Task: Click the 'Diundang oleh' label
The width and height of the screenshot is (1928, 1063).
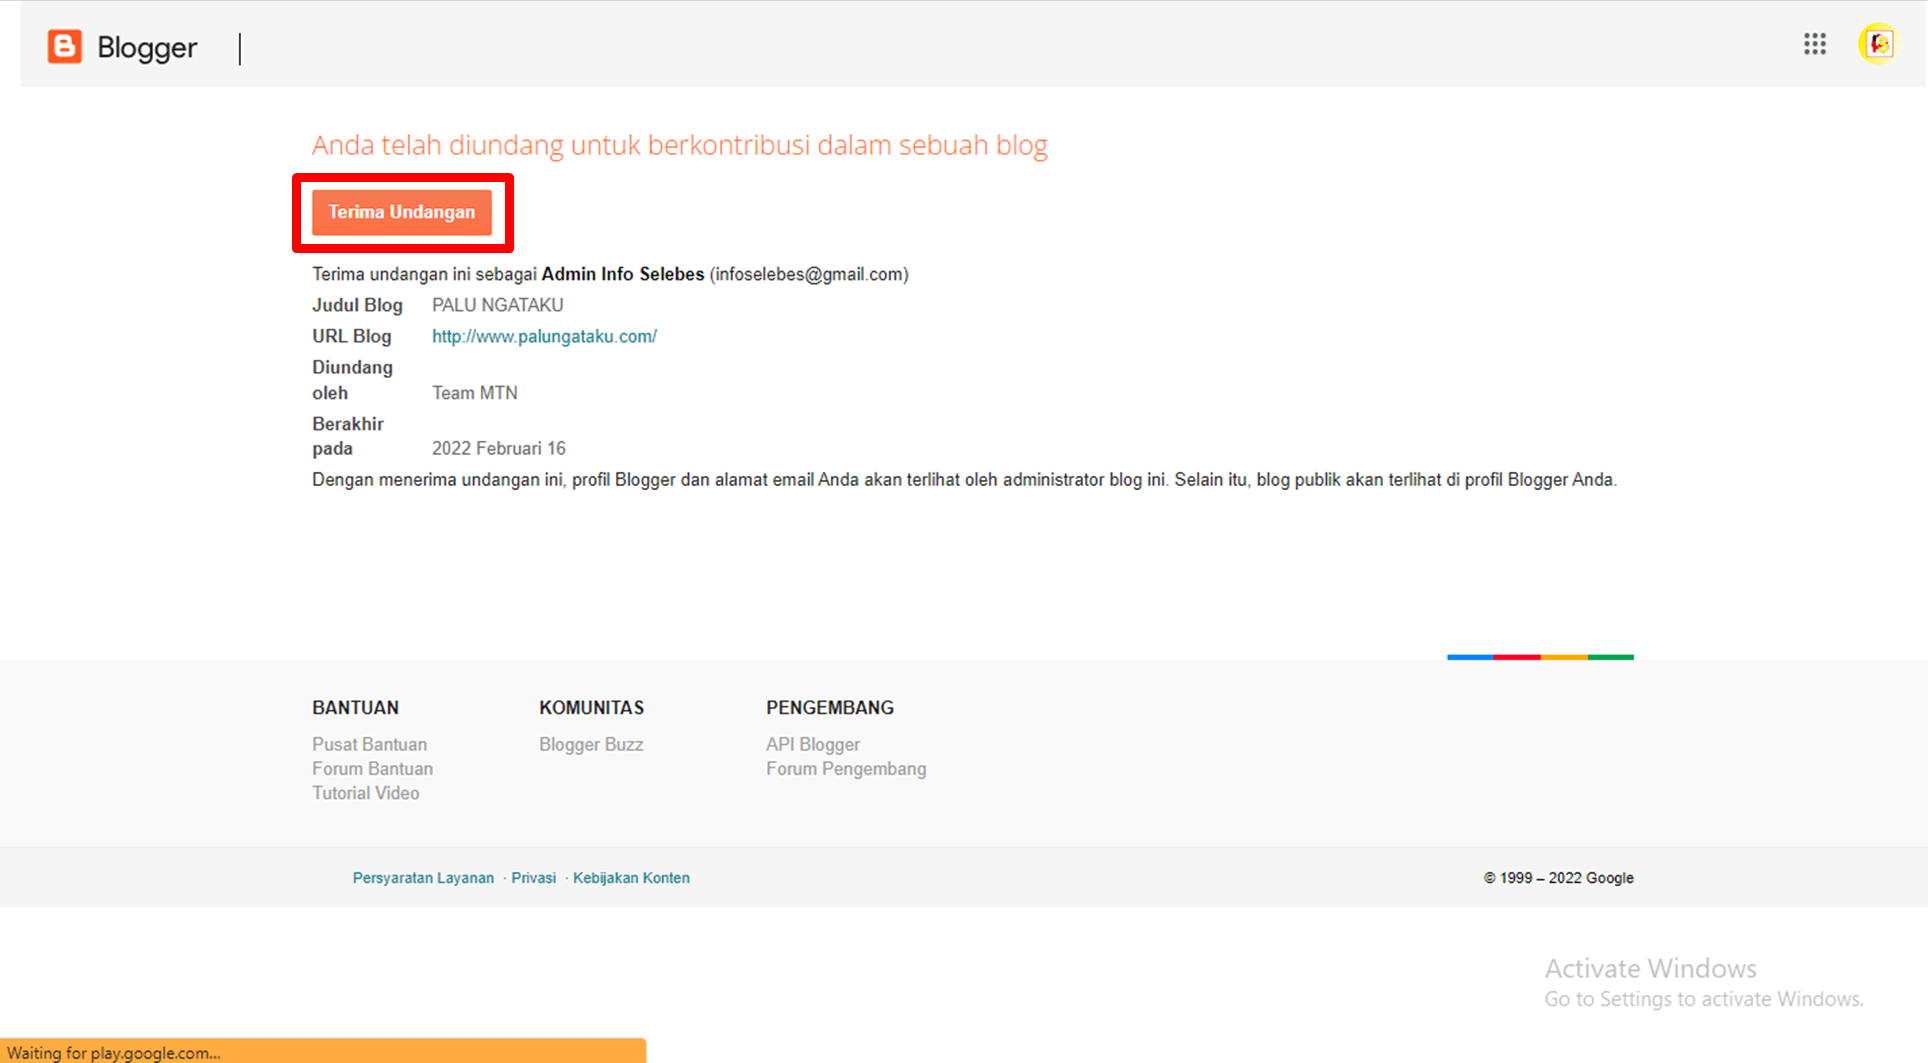Action: tap(352, 380)
